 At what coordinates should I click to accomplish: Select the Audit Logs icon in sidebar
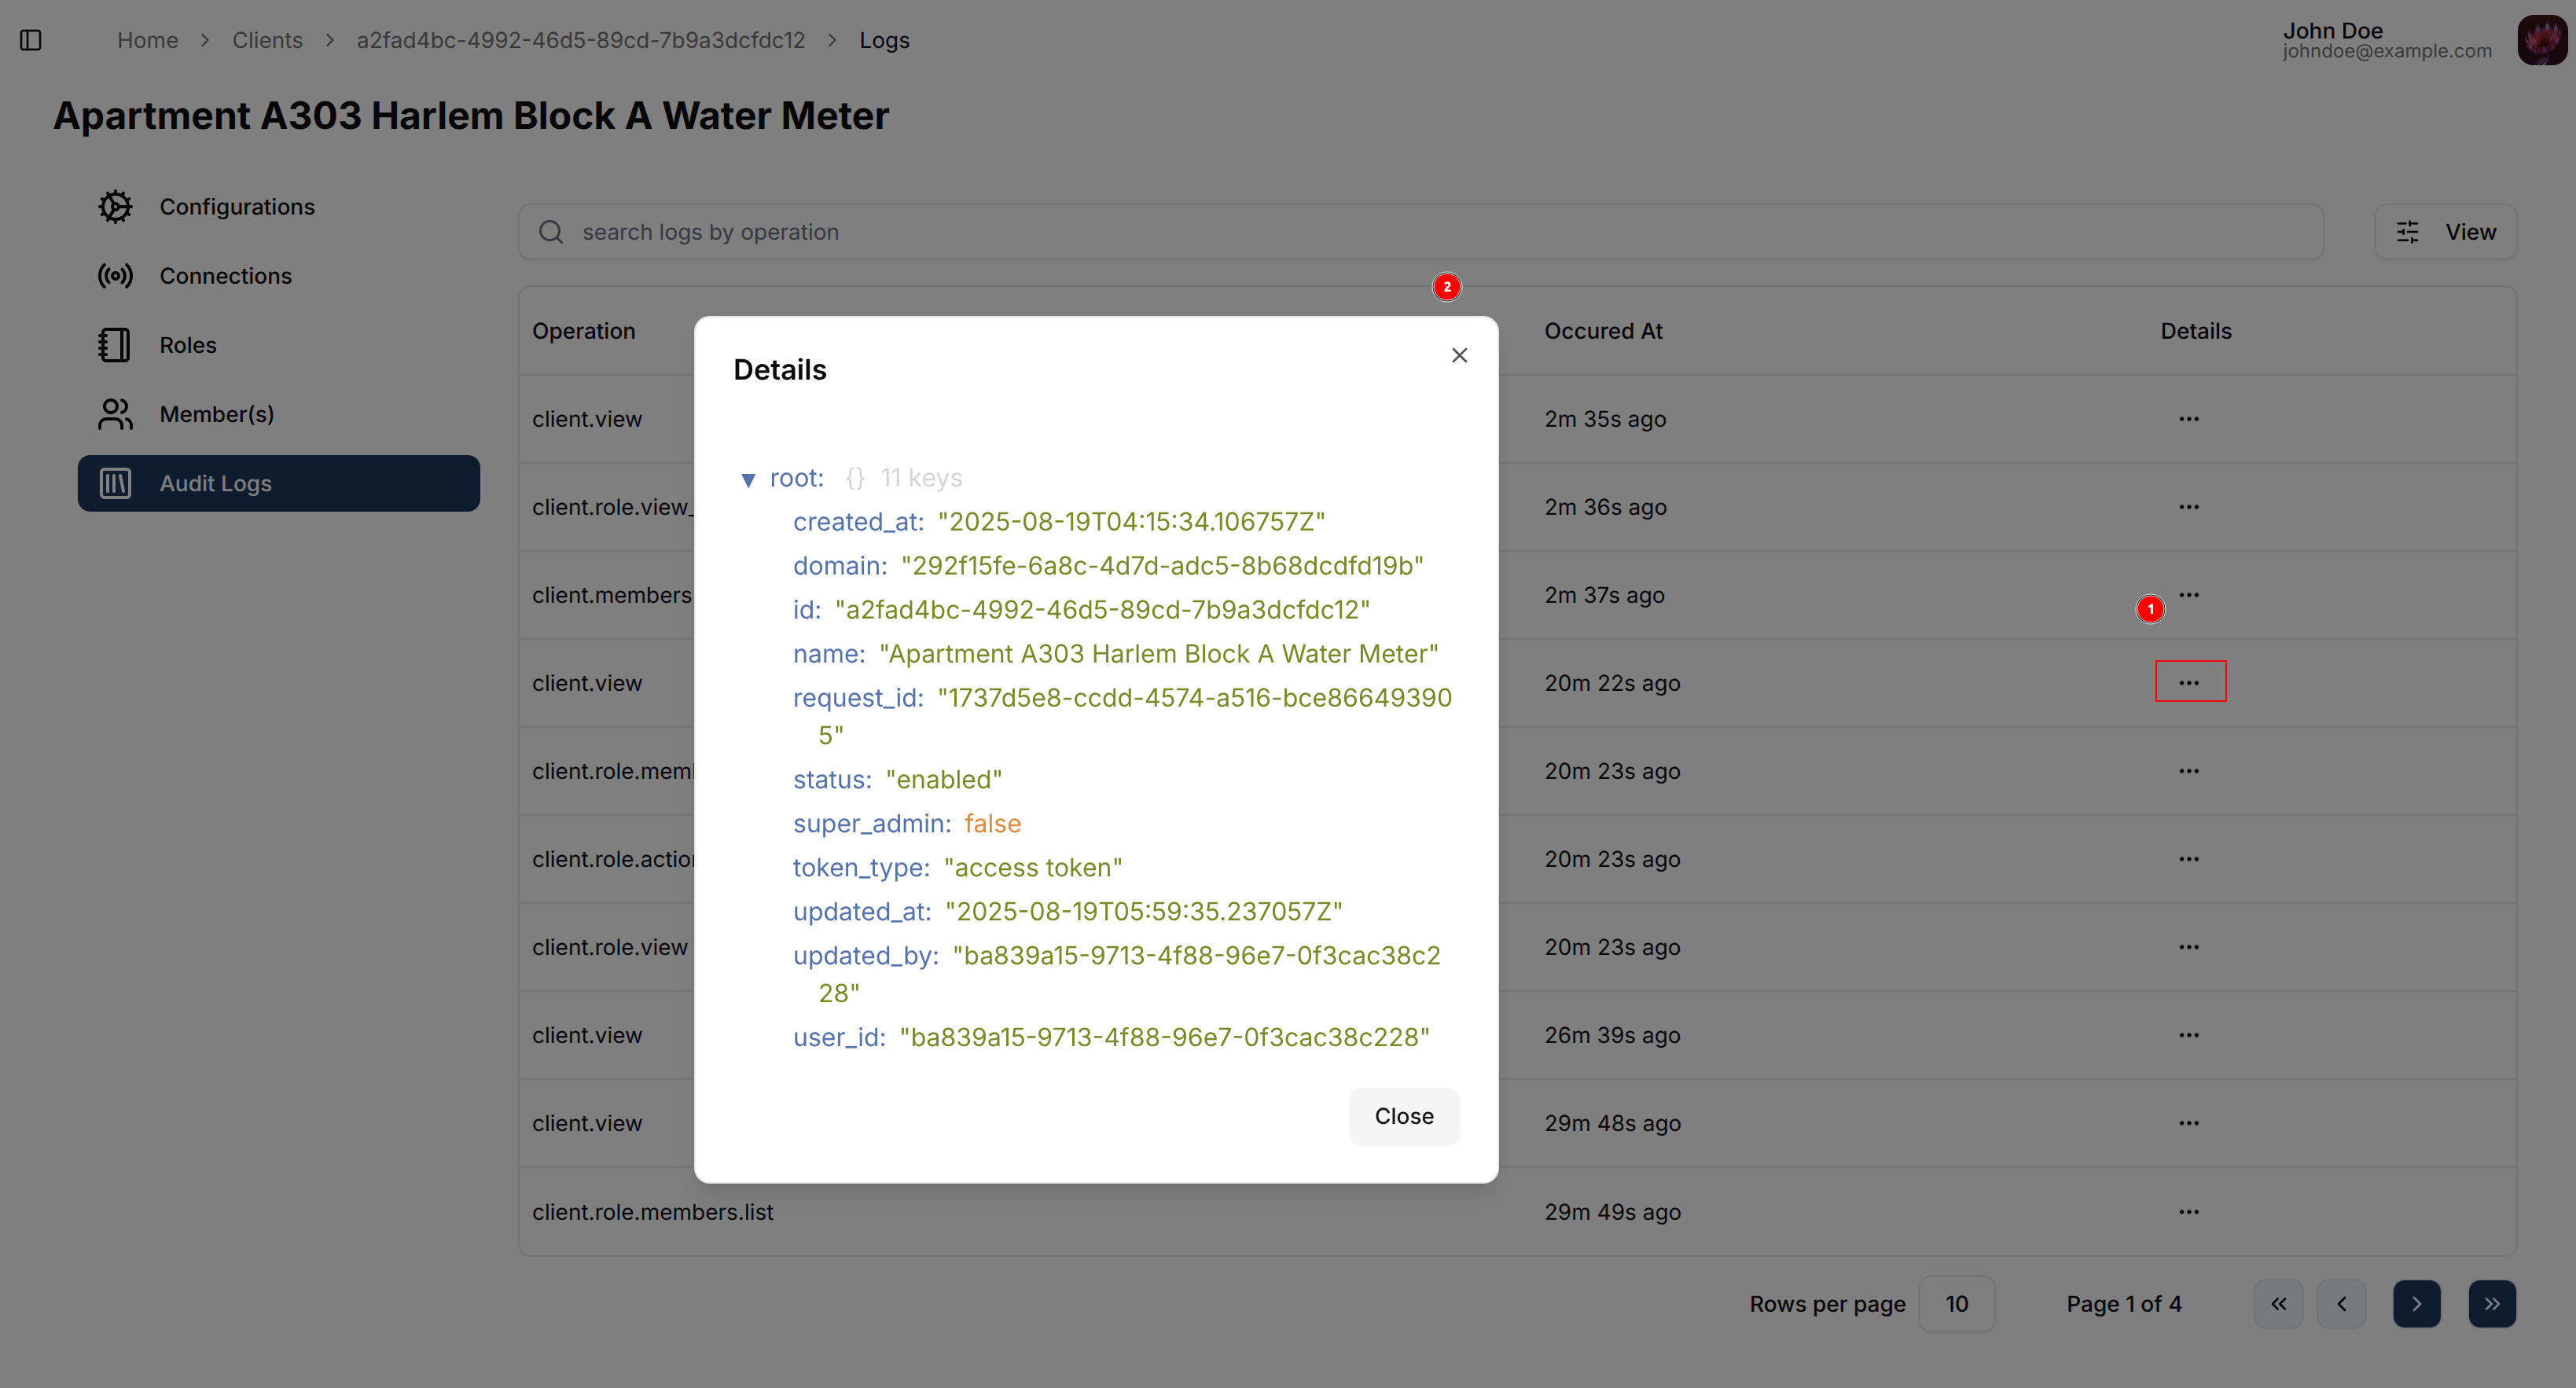coord(115,483)
